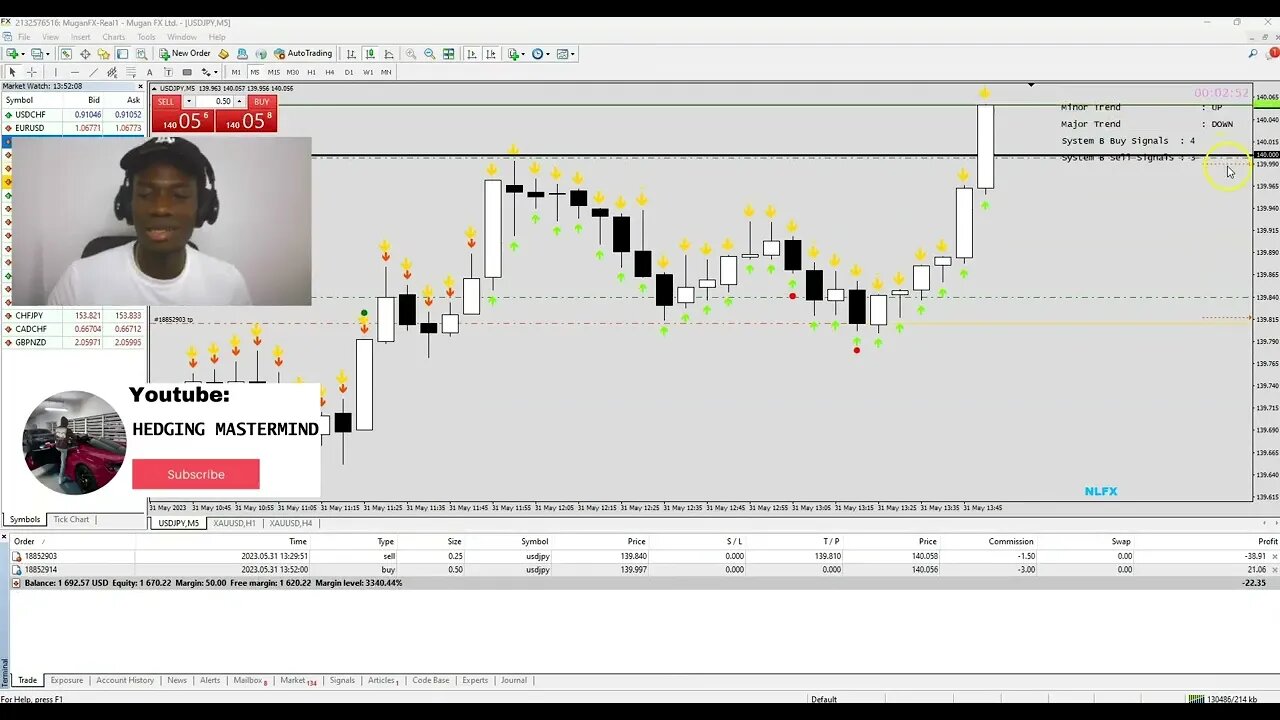Viewport: 1280px width, 720px height.
Task: Zoom in on the chart
Action: point(411,54)
